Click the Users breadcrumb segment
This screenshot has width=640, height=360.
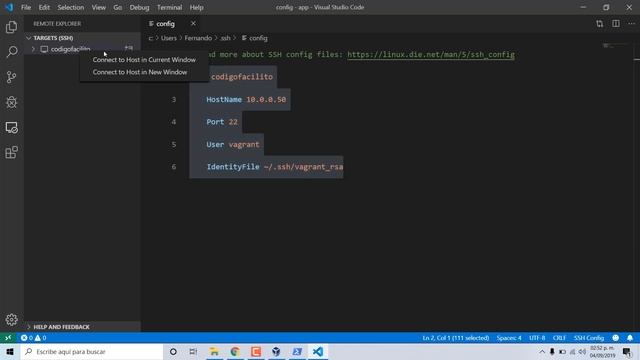coord(169,38)
